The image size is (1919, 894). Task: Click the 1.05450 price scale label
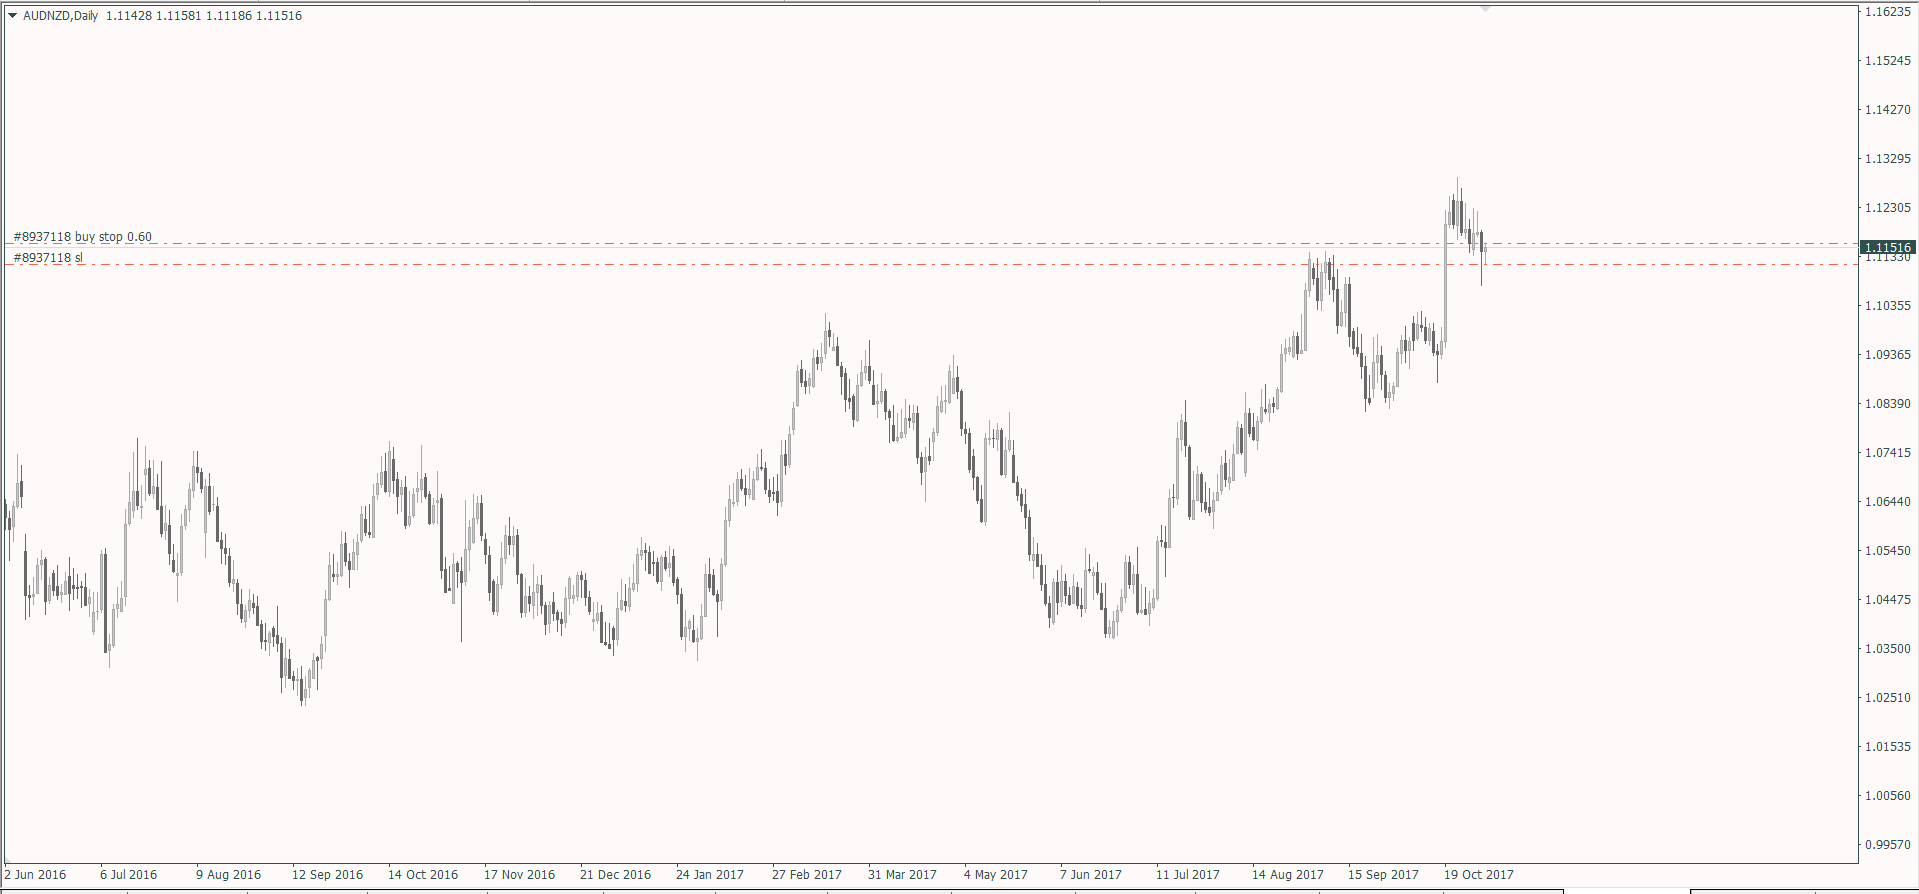point(1888,551)
